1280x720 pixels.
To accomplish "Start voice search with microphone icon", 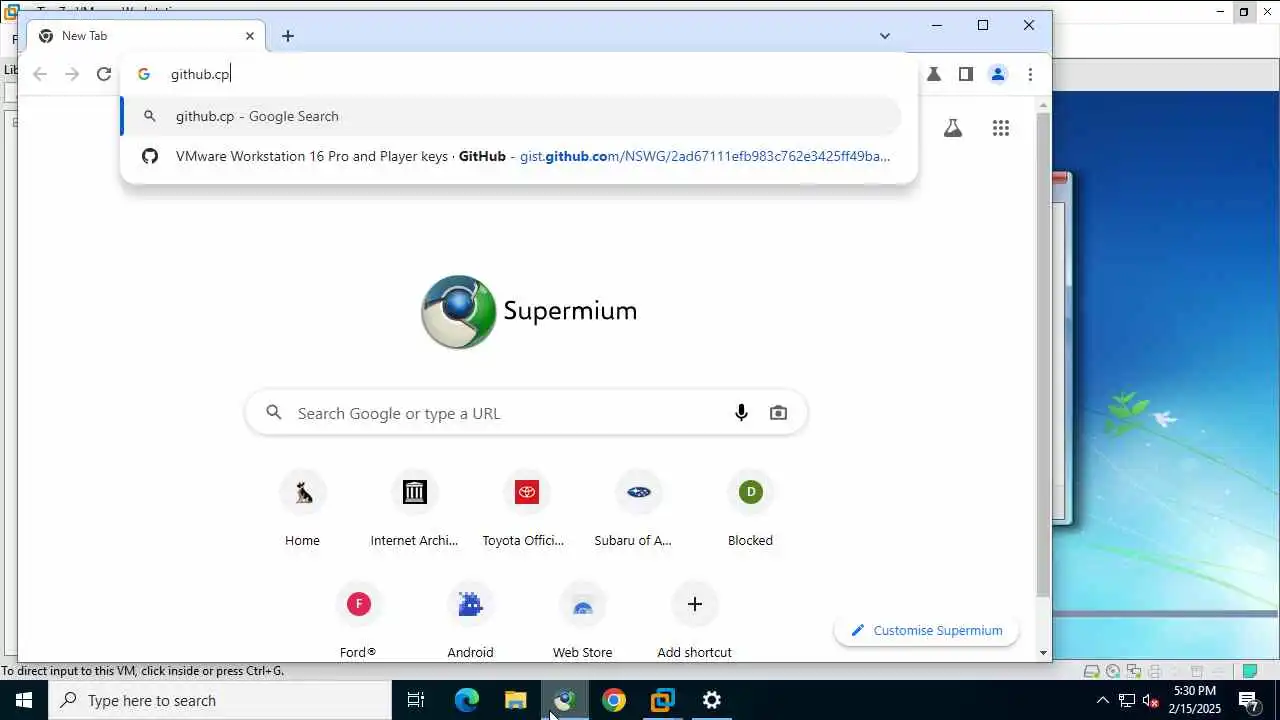I will [x=741, y=413].
